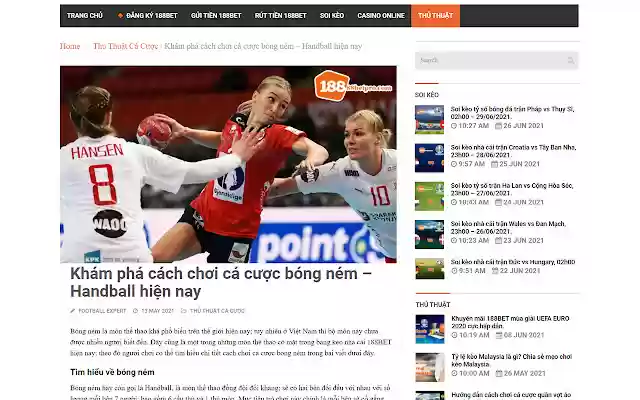The height and width of the screenshot is (400, 640).
Task: Click clock icon beside 10:19 AM
Action: click(454, 335)
